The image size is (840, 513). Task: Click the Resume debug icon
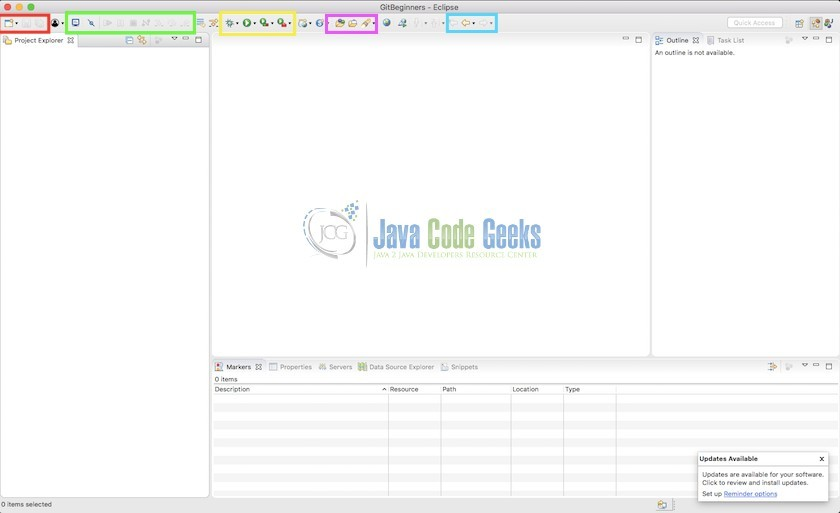(x=108, y=23)
